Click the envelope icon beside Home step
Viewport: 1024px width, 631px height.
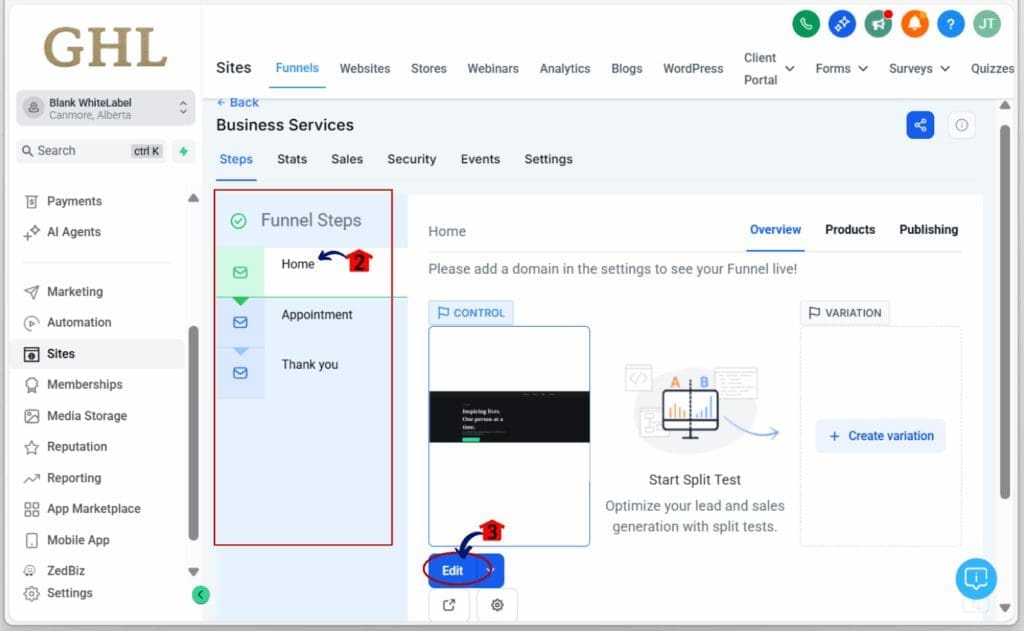240,272
